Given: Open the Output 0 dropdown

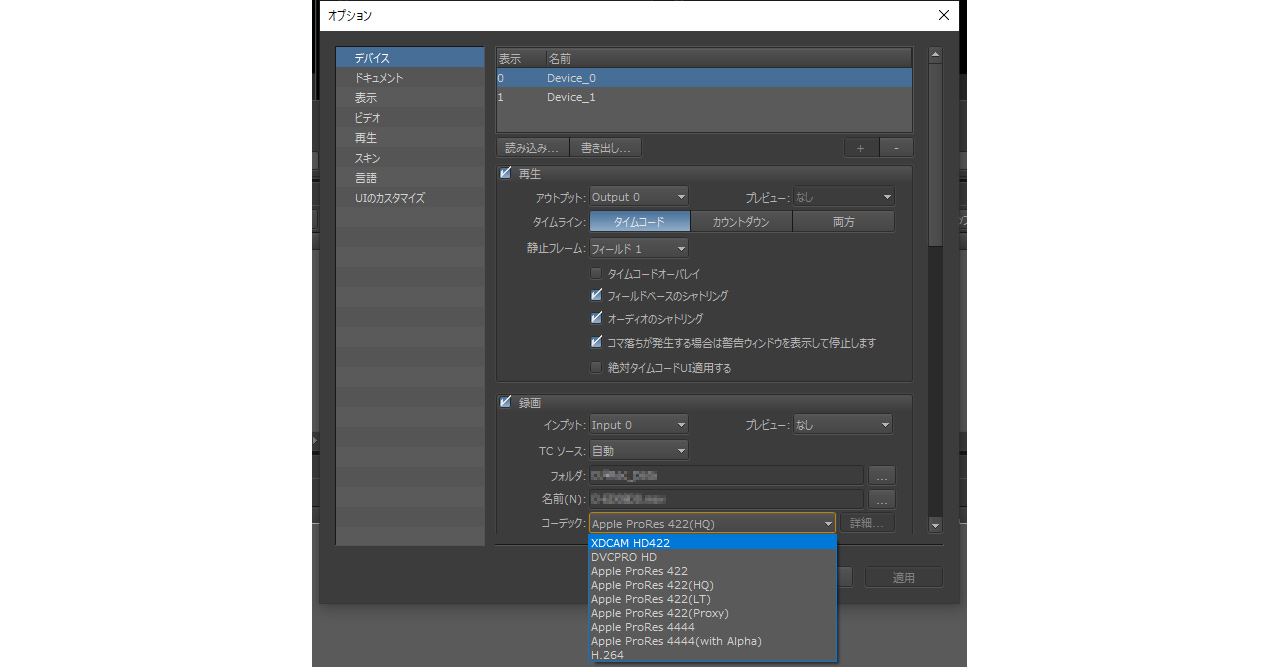Looking at the screenshot, I should tap(638, 197).
